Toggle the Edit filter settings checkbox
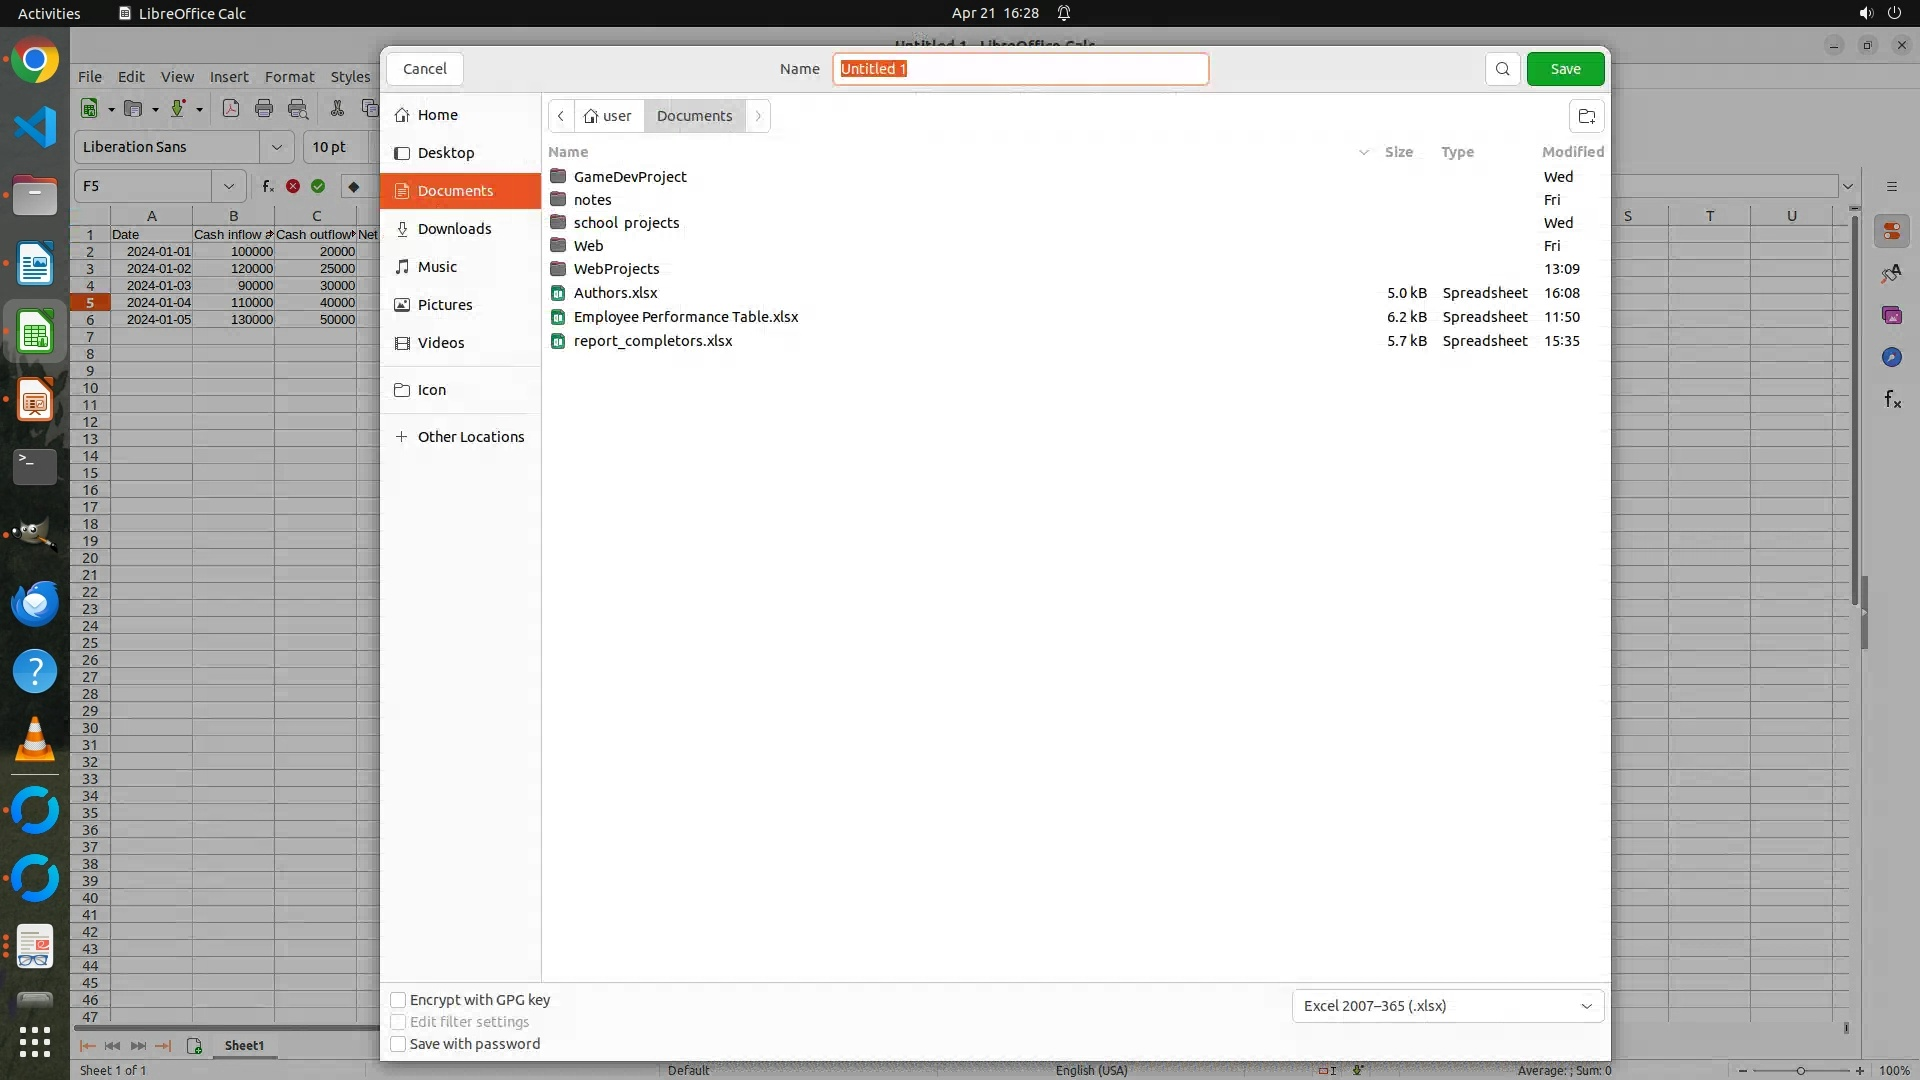 click(x=398, y=1022)
